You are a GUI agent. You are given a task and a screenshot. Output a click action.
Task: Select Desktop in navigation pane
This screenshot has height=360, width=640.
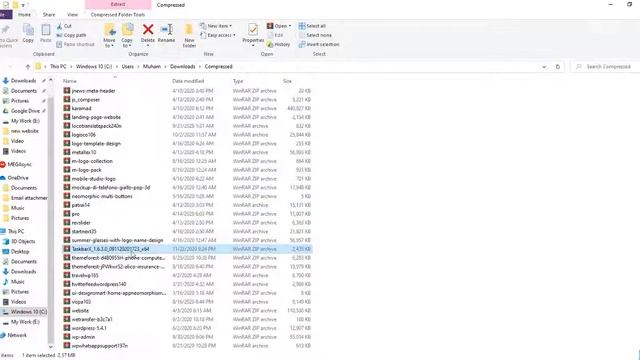[x=20, y=251]
